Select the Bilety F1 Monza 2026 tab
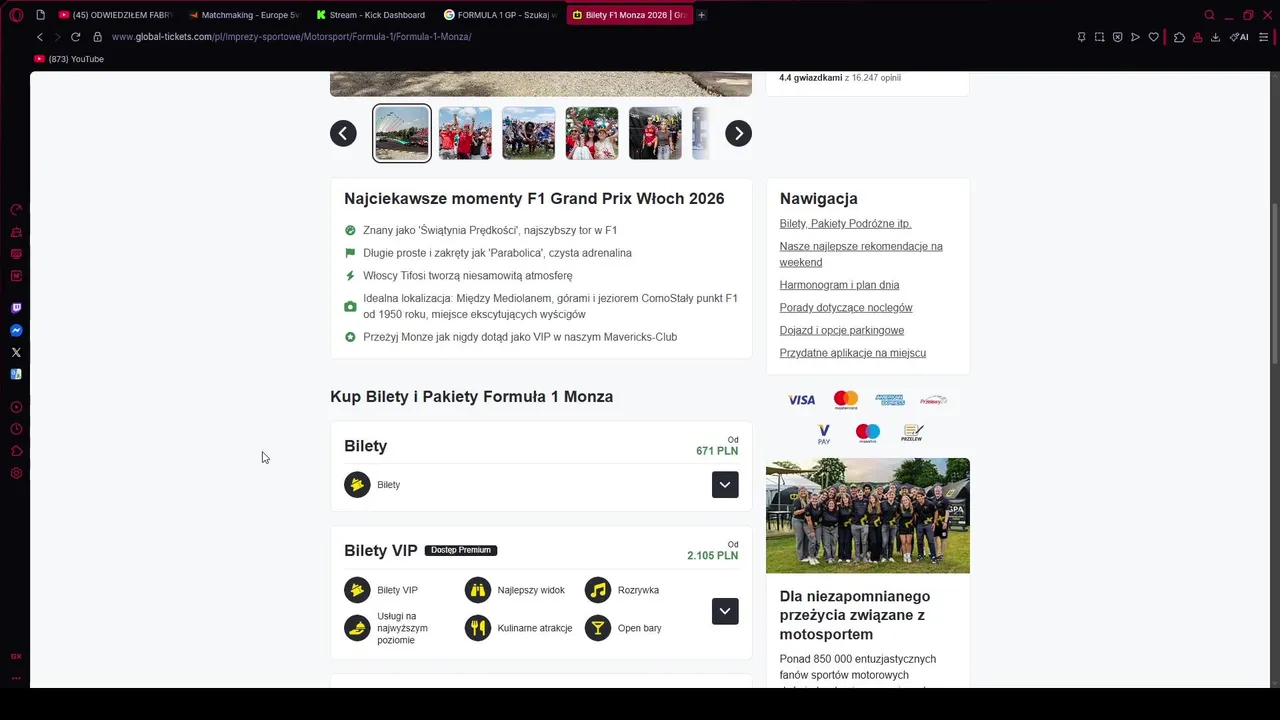The height and width of the screenshot is (720, 1280). (629, 15)
